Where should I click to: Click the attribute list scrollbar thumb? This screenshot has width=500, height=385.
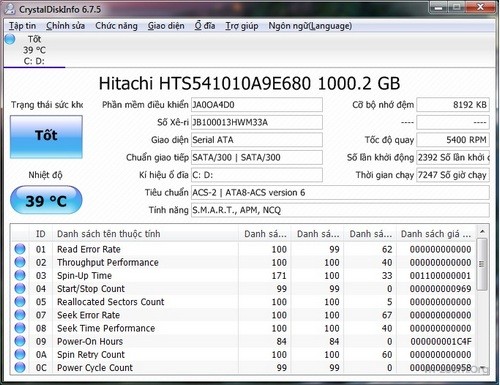[x=482, y=264]
